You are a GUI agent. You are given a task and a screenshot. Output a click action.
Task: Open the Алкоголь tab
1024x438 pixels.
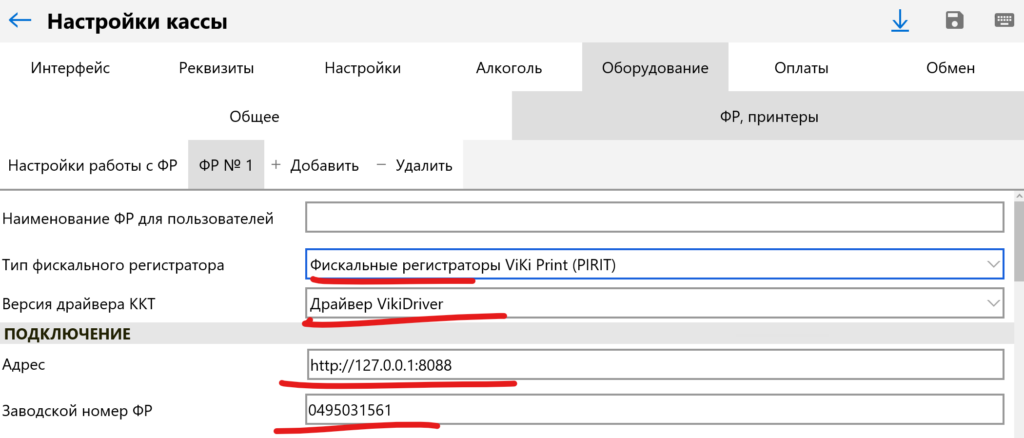pyautogui.click(x=509, y=68)
